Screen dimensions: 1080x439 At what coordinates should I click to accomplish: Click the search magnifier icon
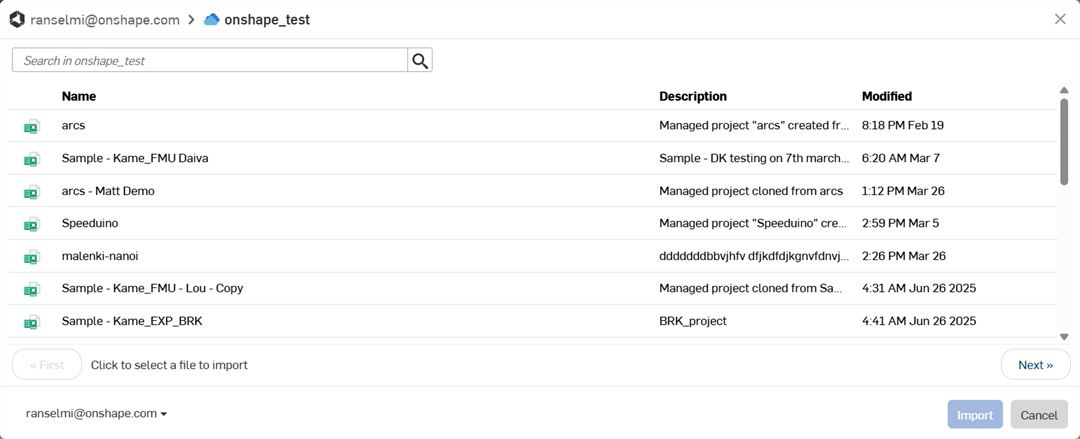tap(419, 60)
